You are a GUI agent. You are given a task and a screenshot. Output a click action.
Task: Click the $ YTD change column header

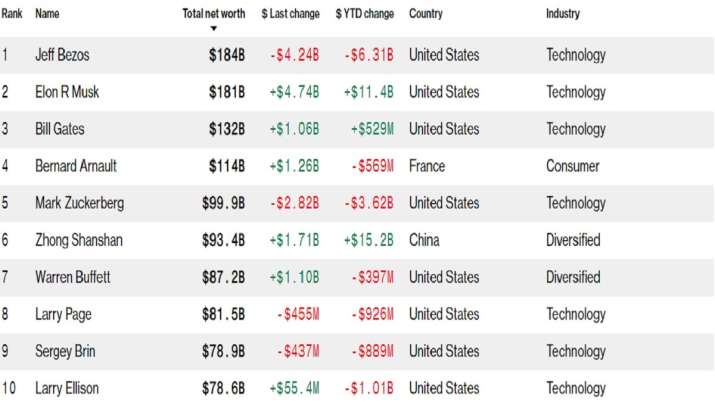365,14
